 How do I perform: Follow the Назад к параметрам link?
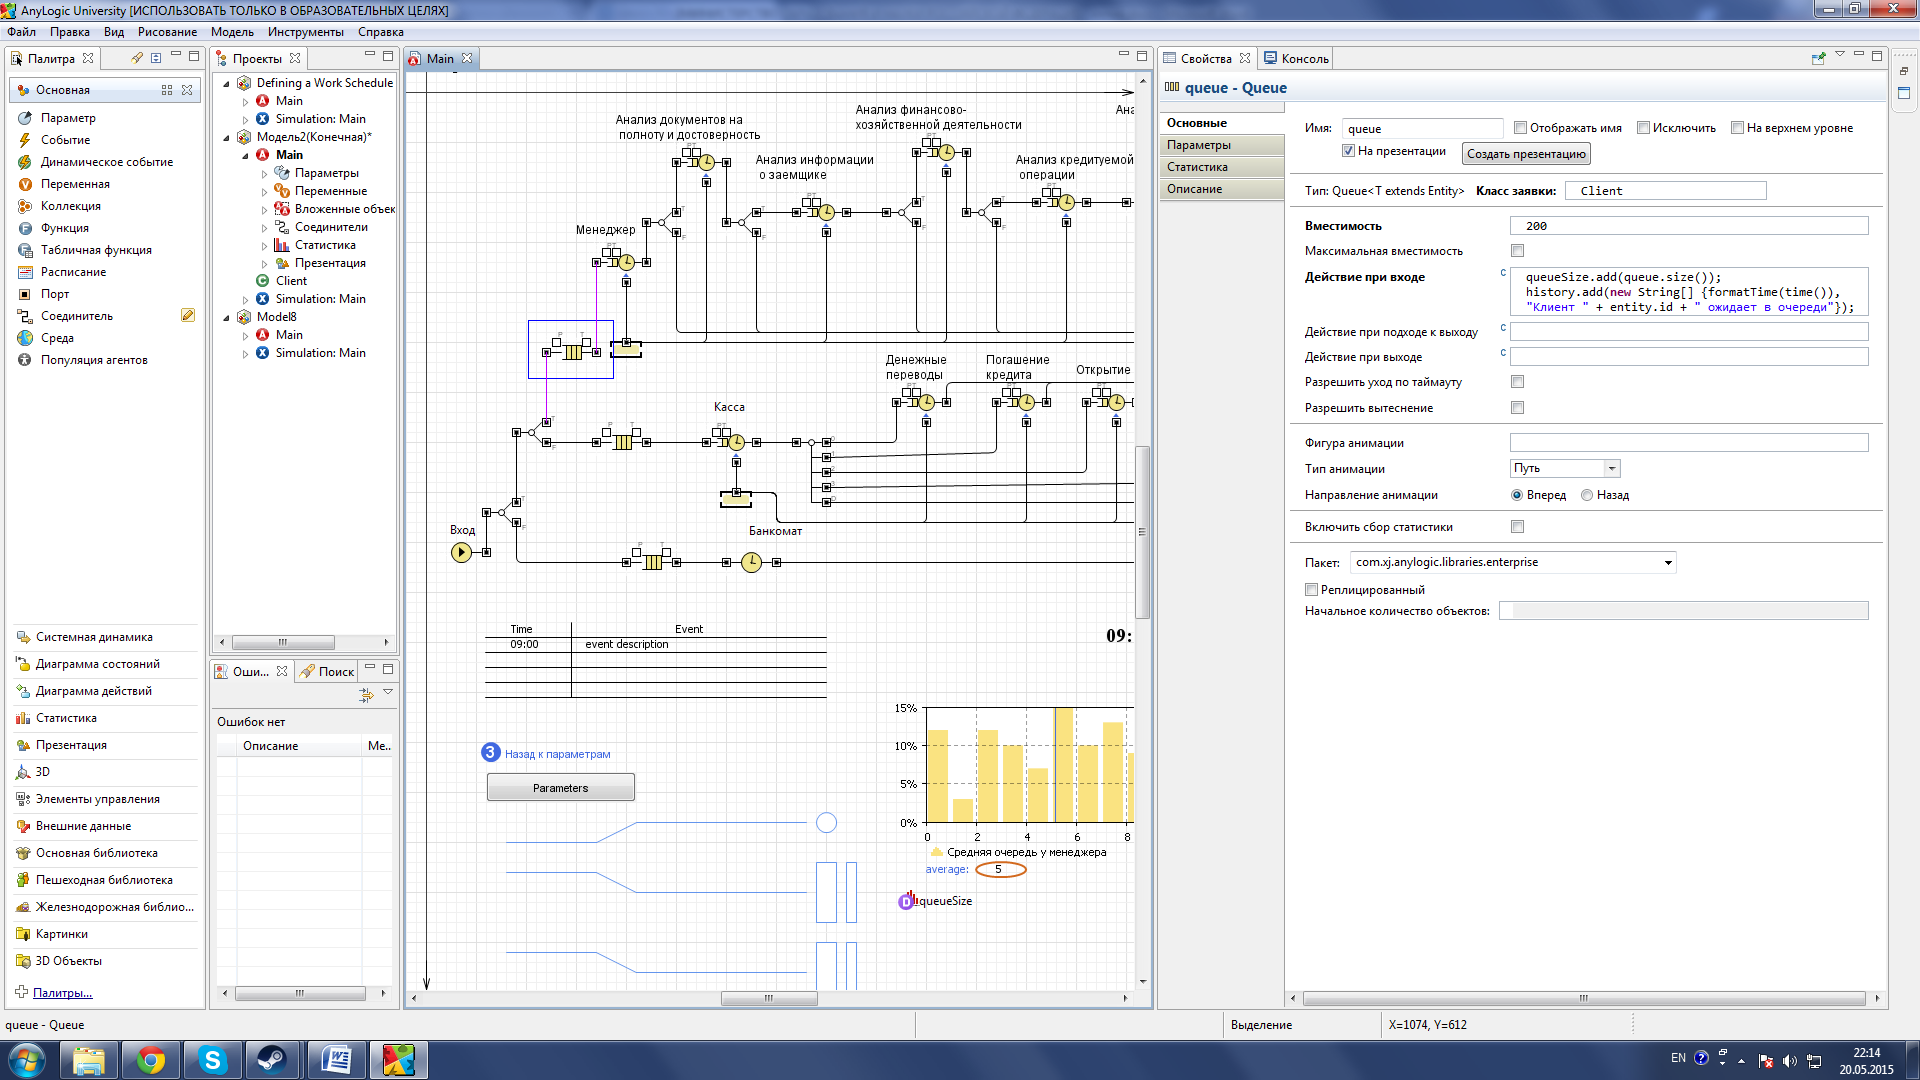[x=557, y=754]
